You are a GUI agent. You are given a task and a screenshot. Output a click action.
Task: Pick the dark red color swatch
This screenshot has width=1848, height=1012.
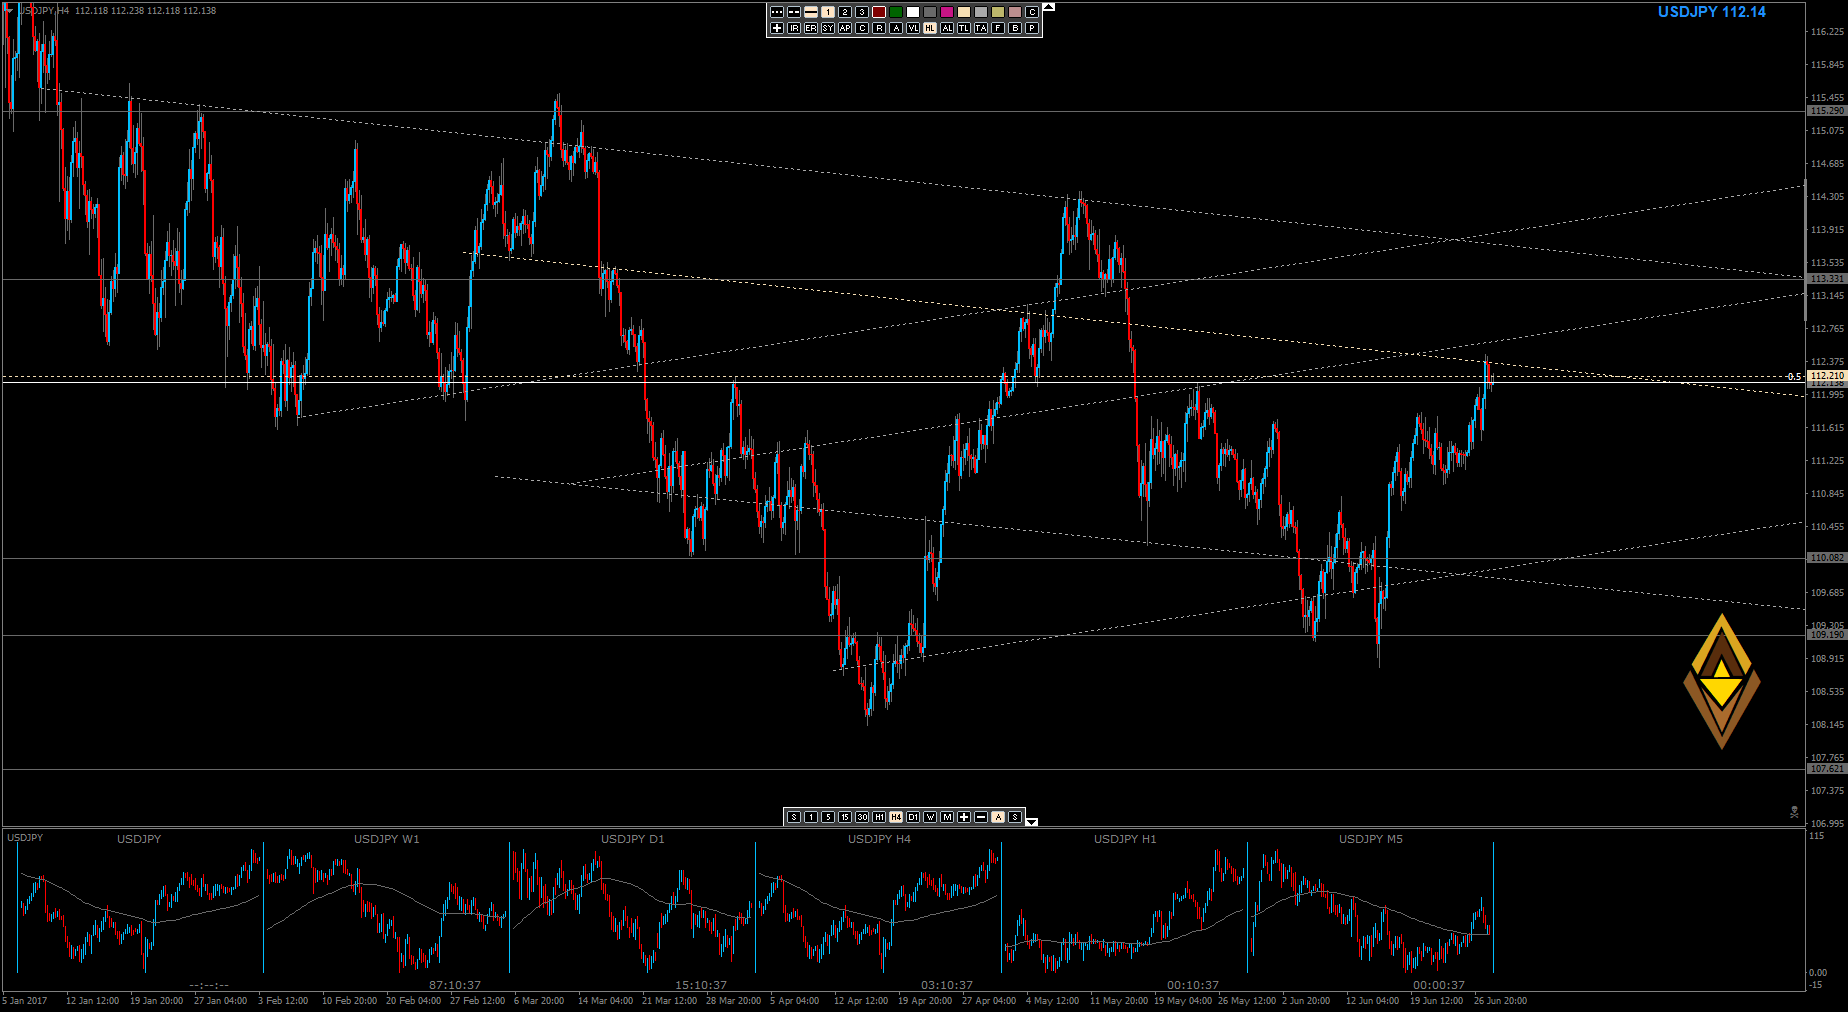pos(879,12)
